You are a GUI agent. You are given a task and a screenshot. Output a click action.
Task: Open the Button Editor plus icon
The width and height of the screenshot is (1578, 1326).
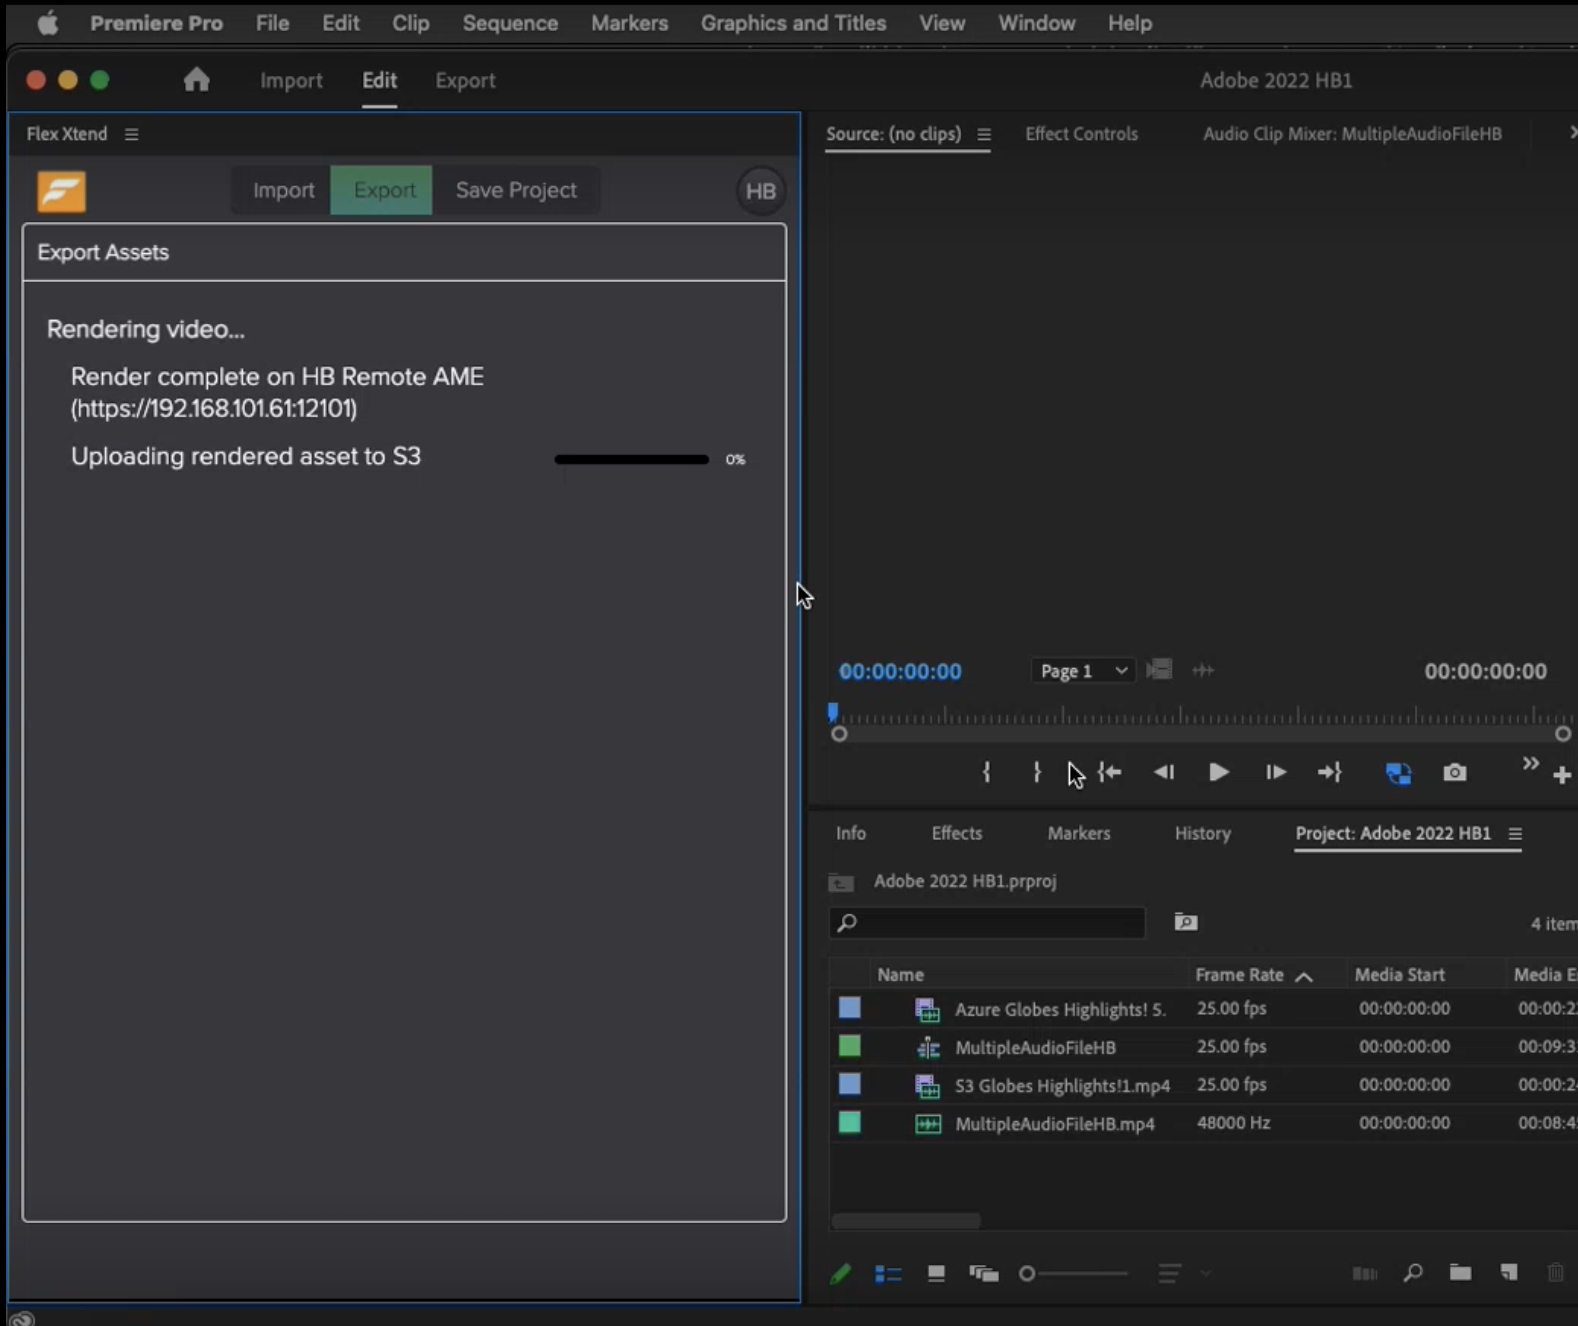tap(1562, 775)
